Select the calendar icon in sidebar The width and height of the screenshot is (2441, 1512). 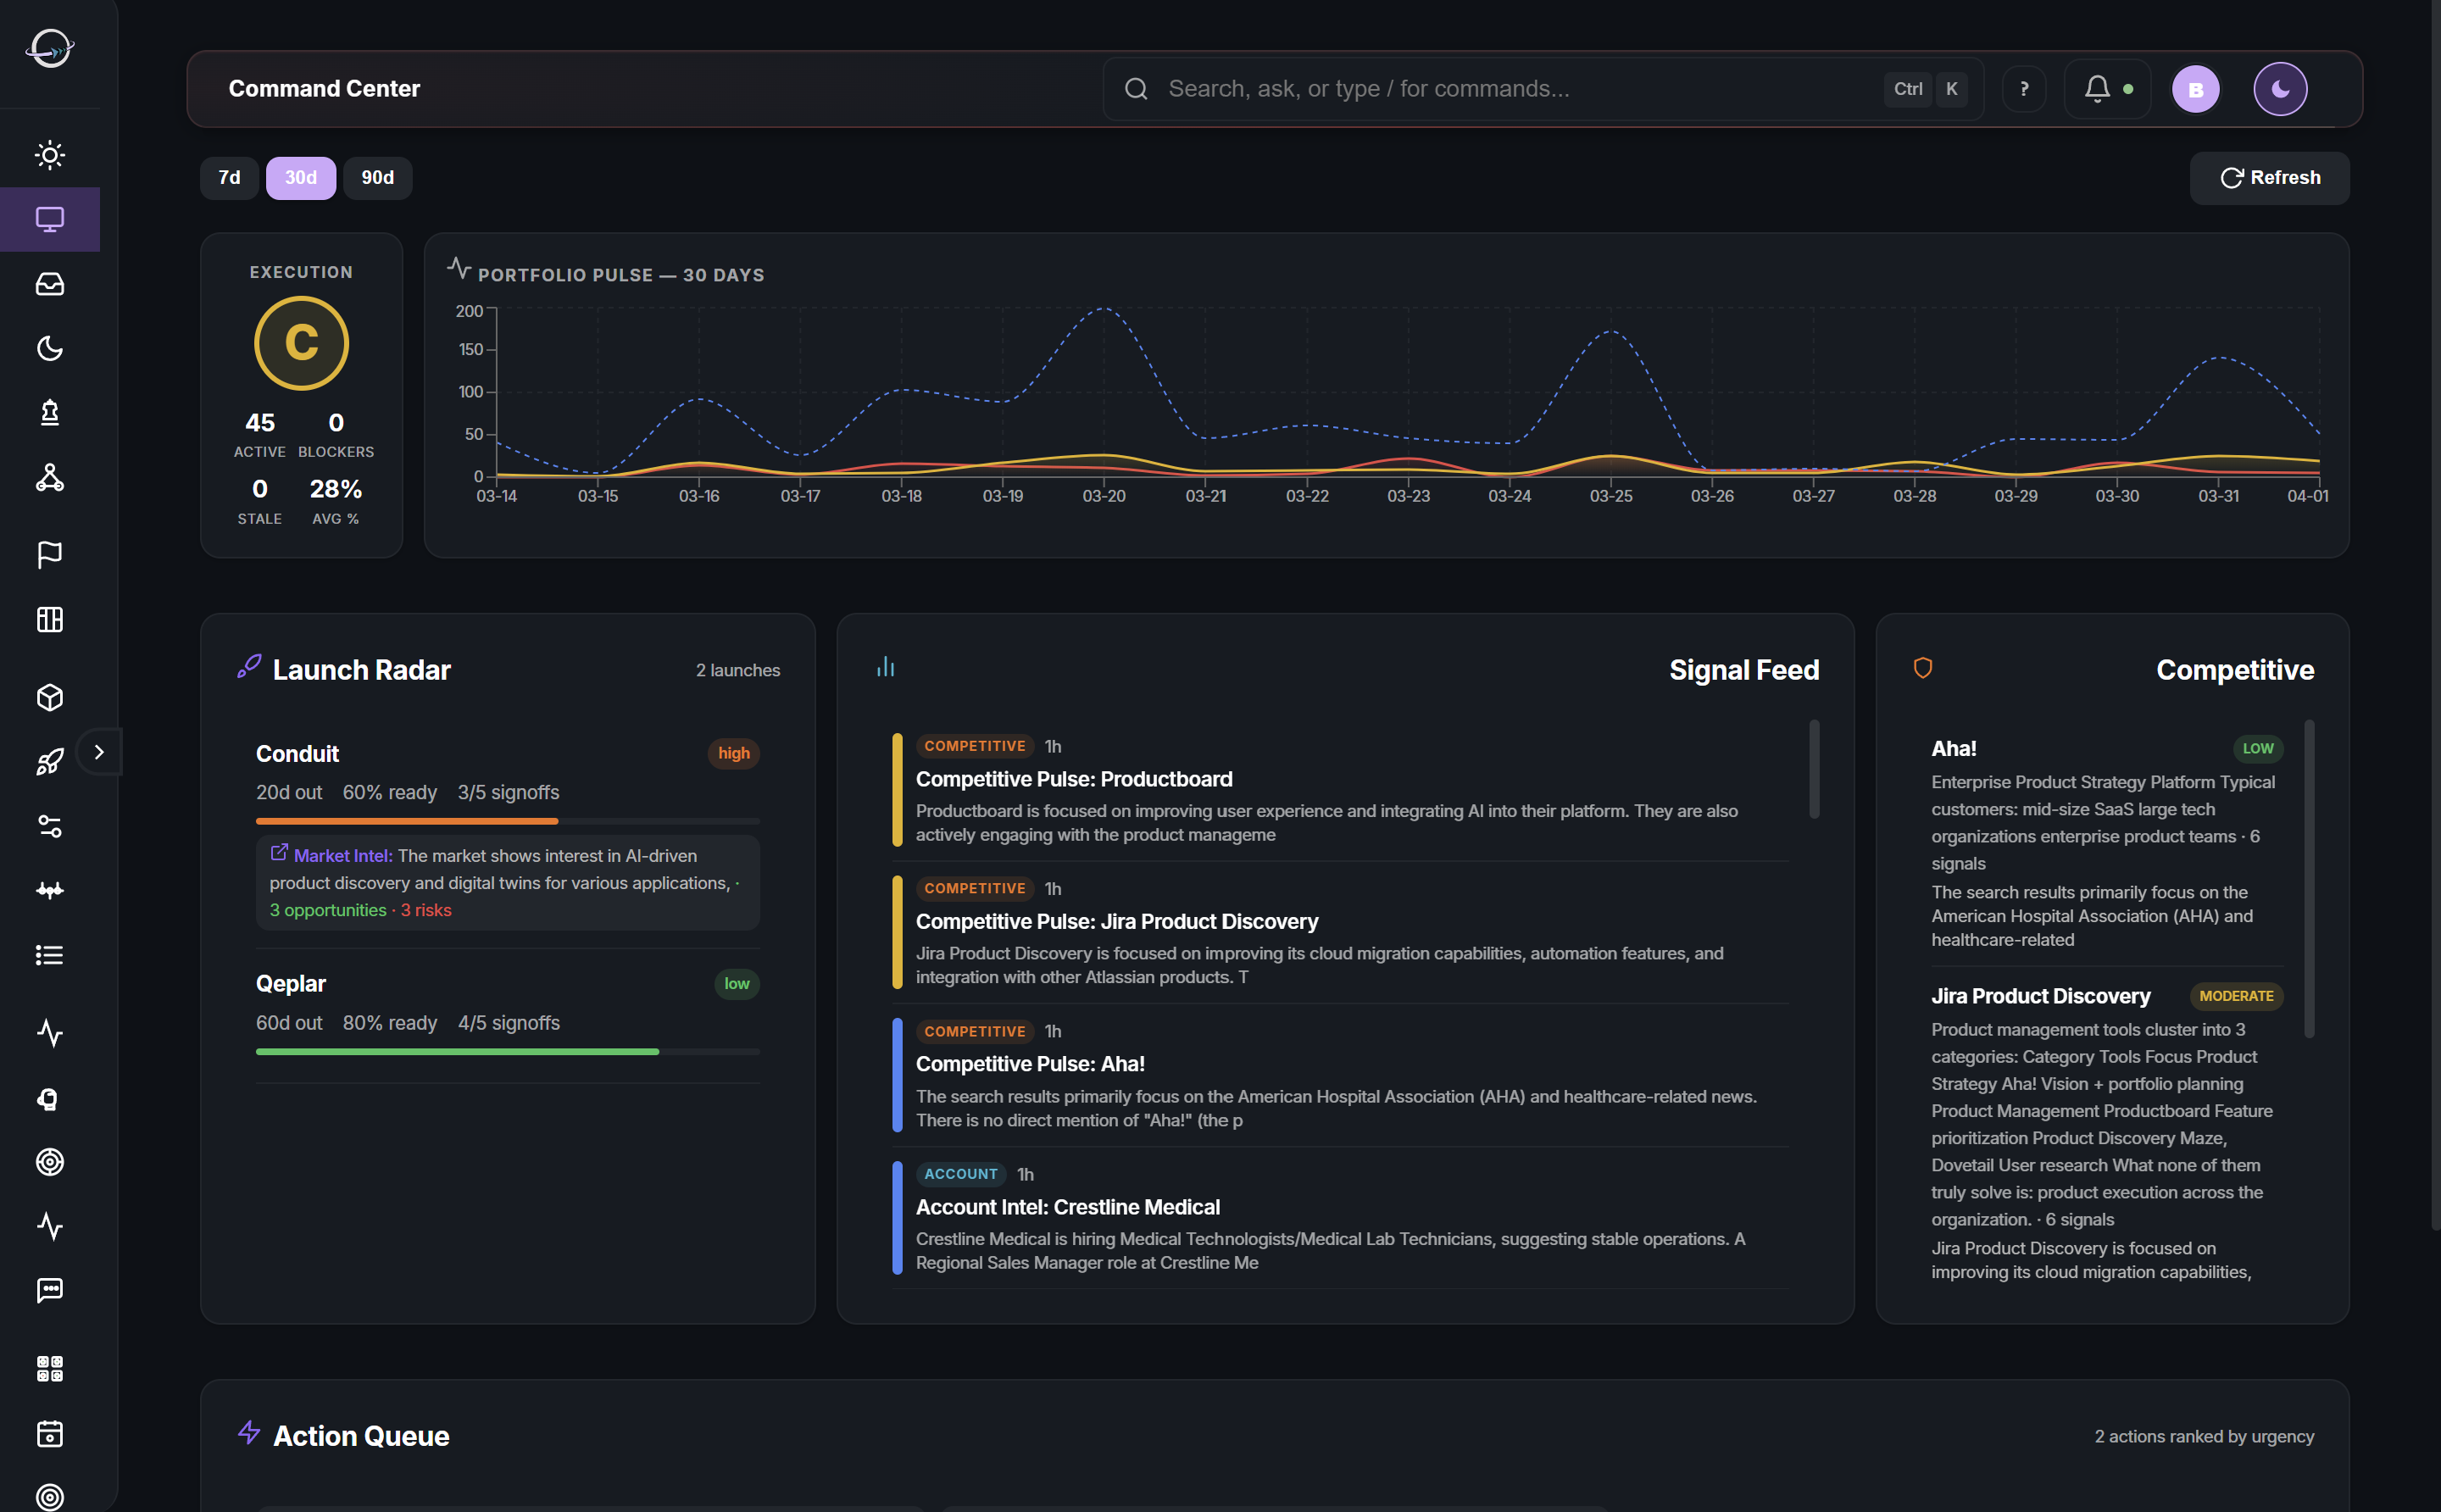click(50, 1434)
